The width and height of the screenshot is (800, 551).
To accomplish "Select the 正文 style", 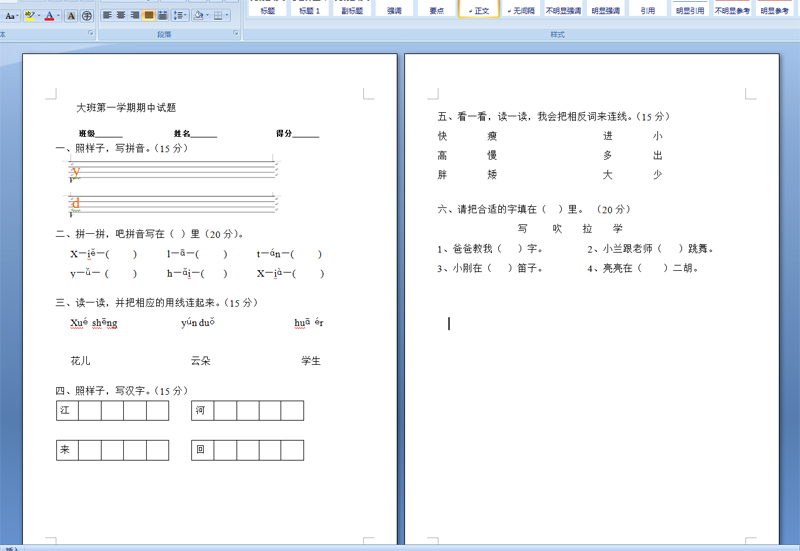I will (x=479, y=9).
